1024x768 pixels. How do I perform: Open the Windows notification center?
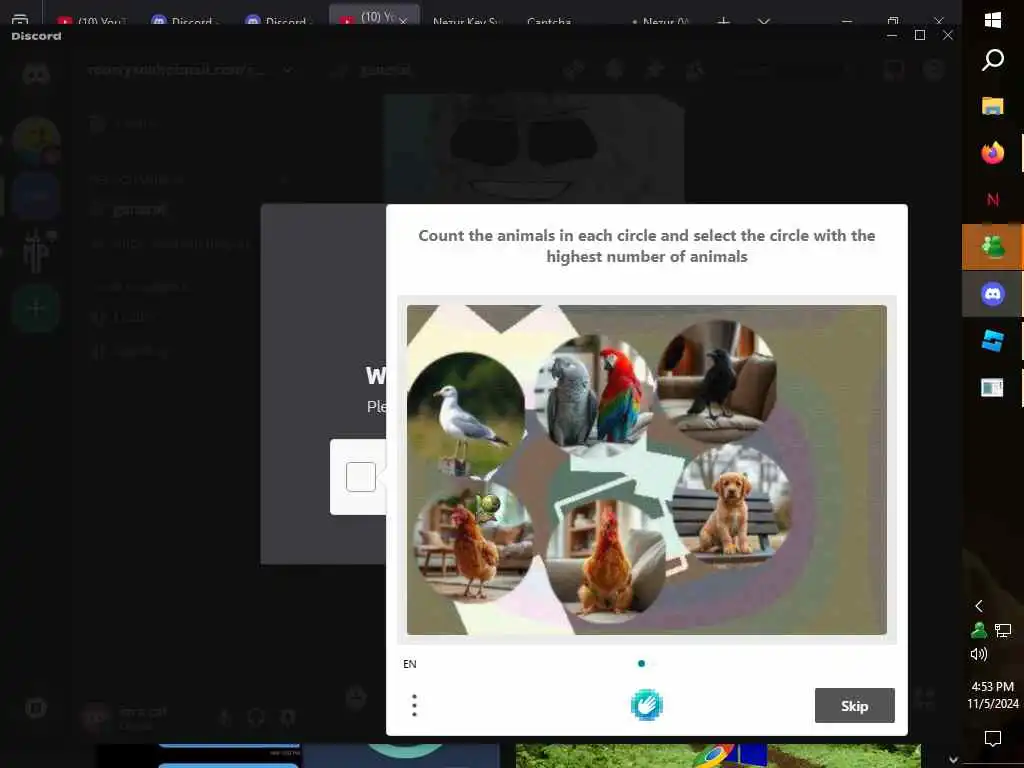(x=993, y=739)
